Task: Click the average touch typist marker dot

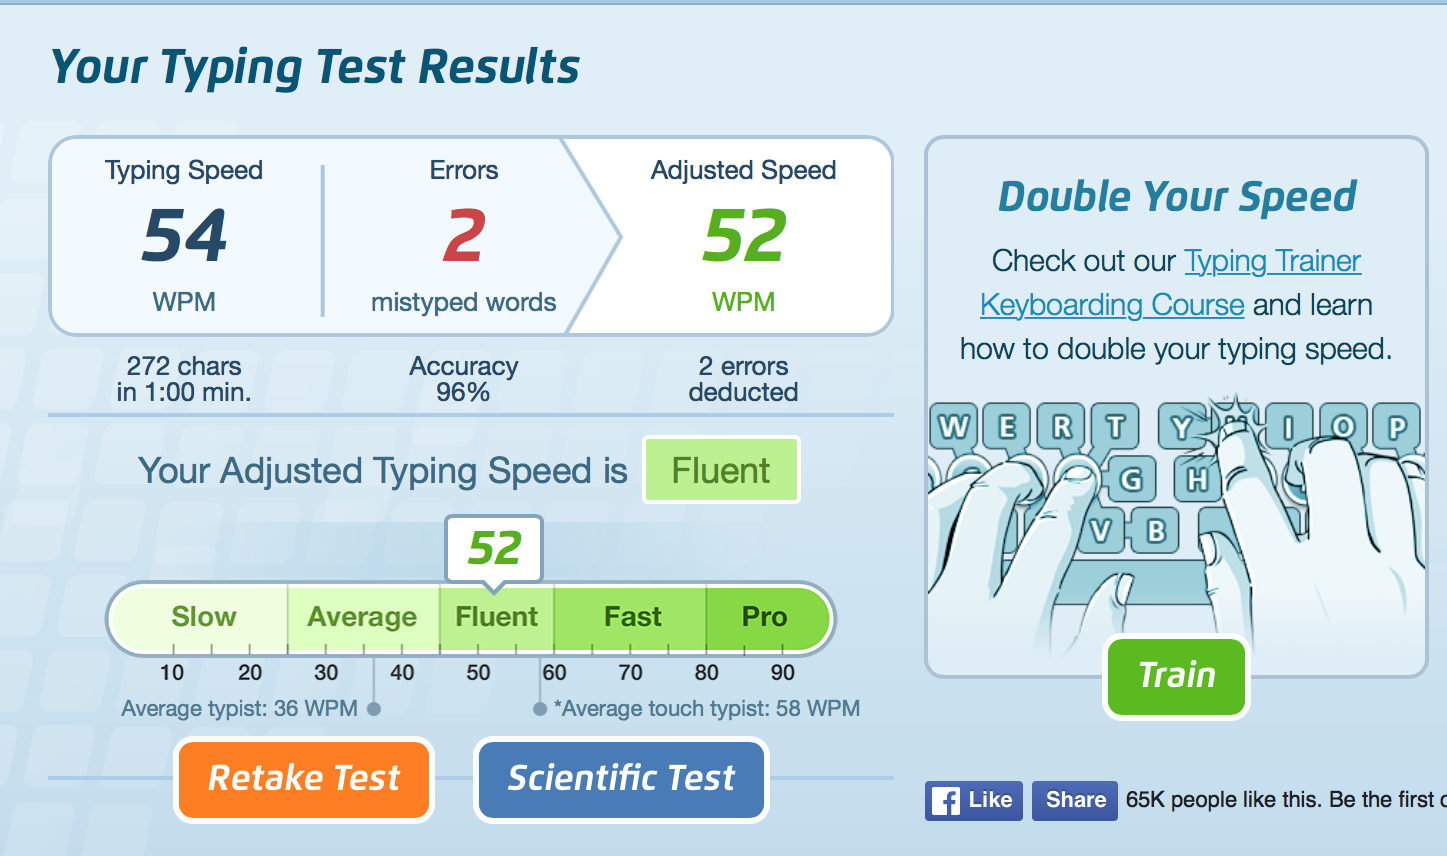Action: click(x=540, y=709)
